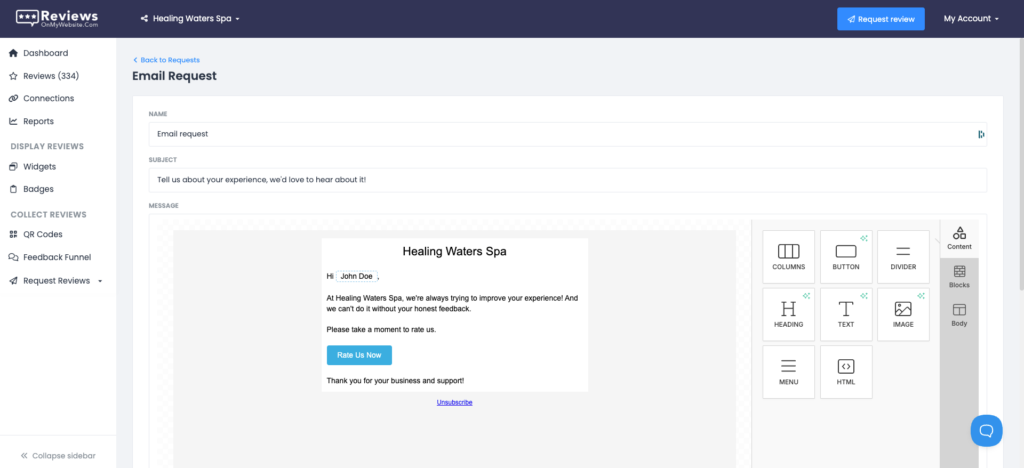Pick the Text content block

pyautogui.click(x=846, y=314)
